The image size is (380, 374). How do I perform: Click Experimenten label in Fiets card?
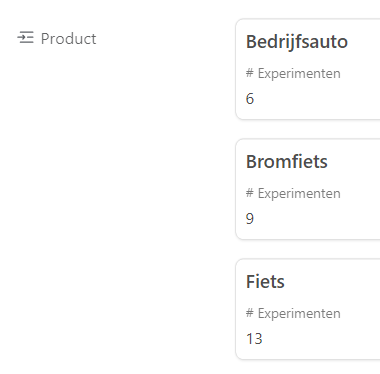299,313
